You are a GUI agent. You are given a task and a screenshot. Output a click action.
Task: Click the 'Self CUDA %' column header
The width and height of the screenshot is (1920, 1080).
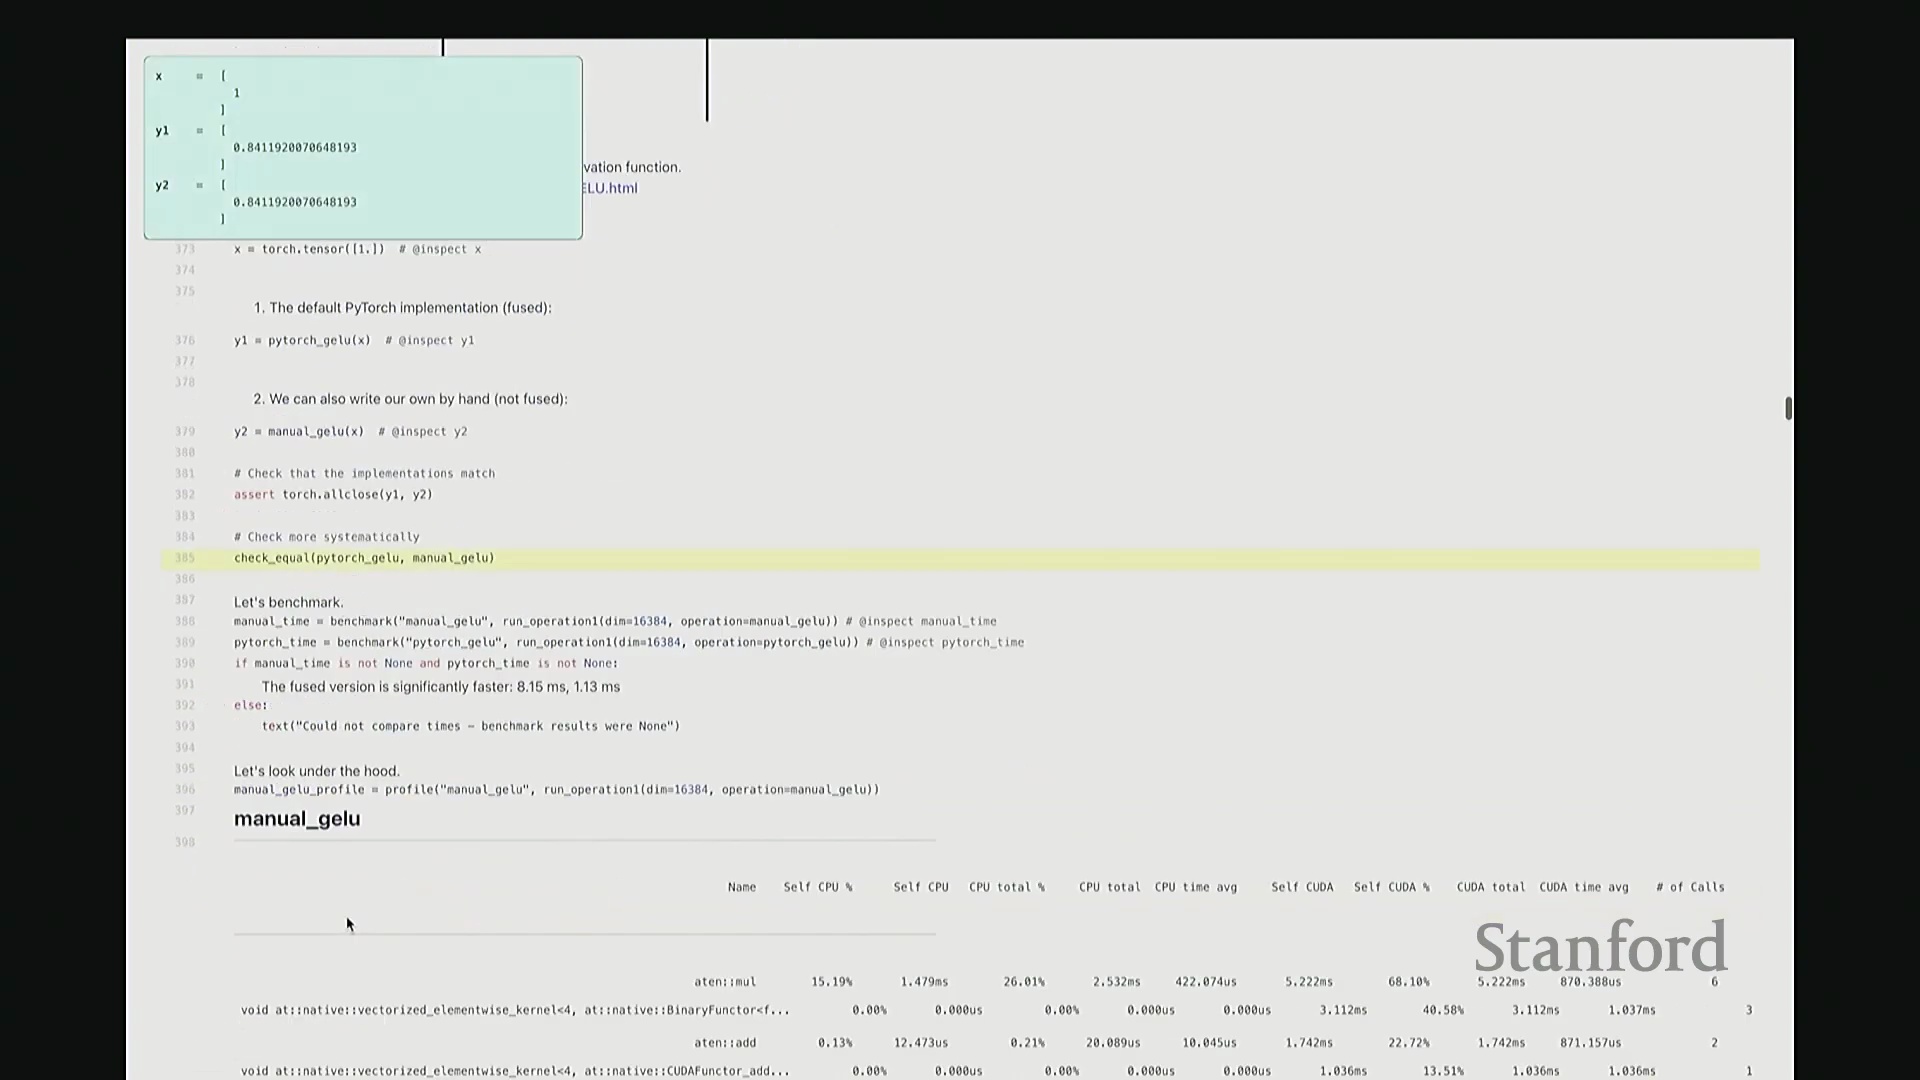[x=1391, y=887]
